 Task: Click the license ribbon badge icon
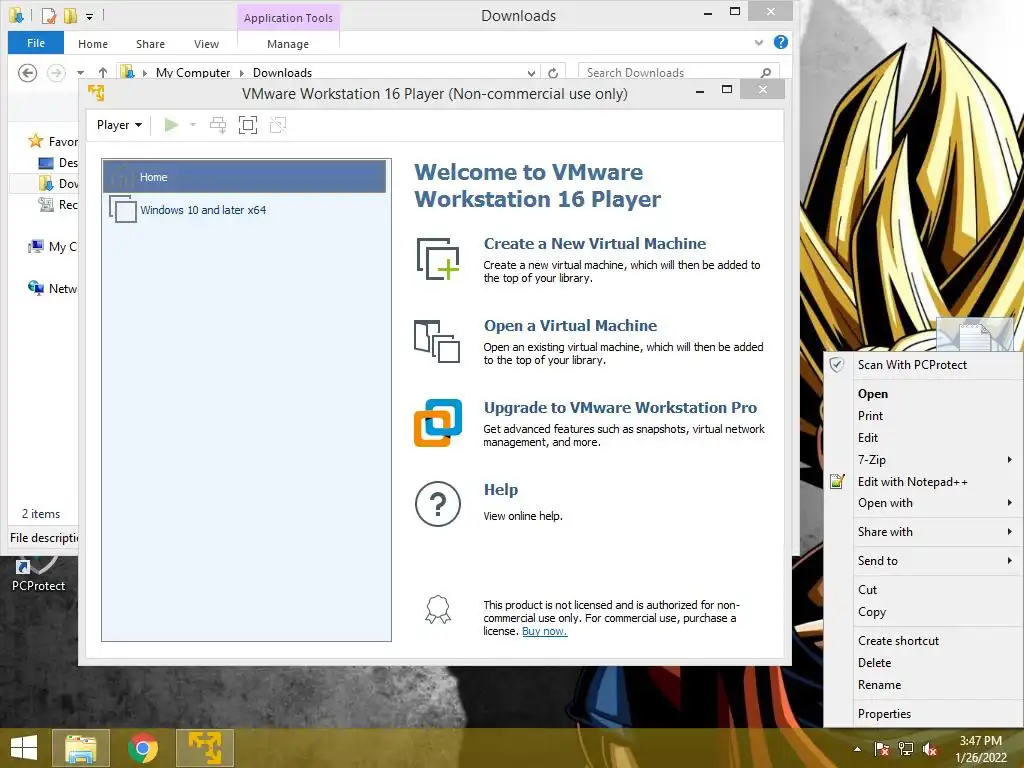(438, 609)
